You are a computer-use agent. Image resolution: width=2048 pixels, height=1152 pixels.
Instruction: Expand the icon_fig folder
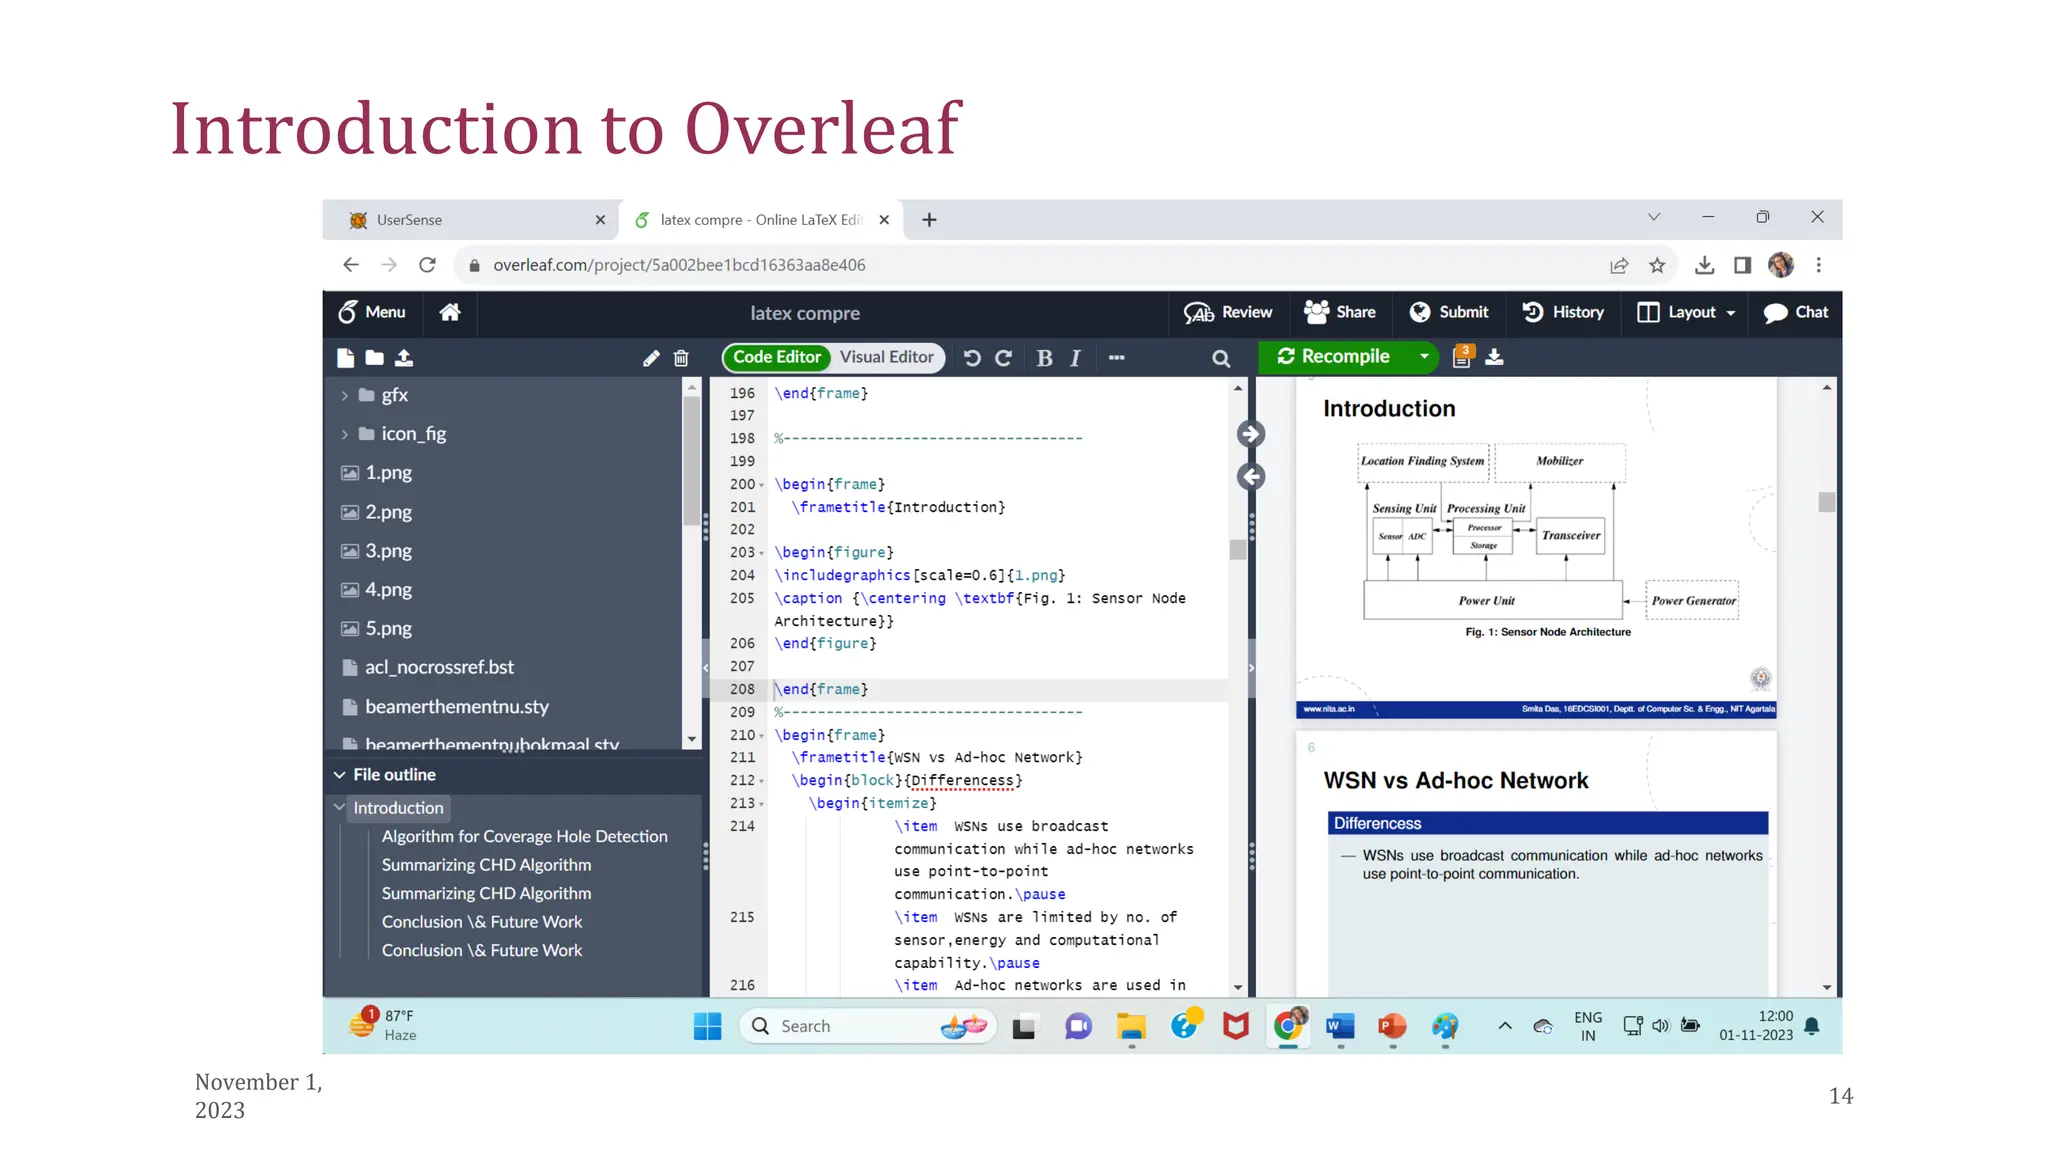point(344,434)
